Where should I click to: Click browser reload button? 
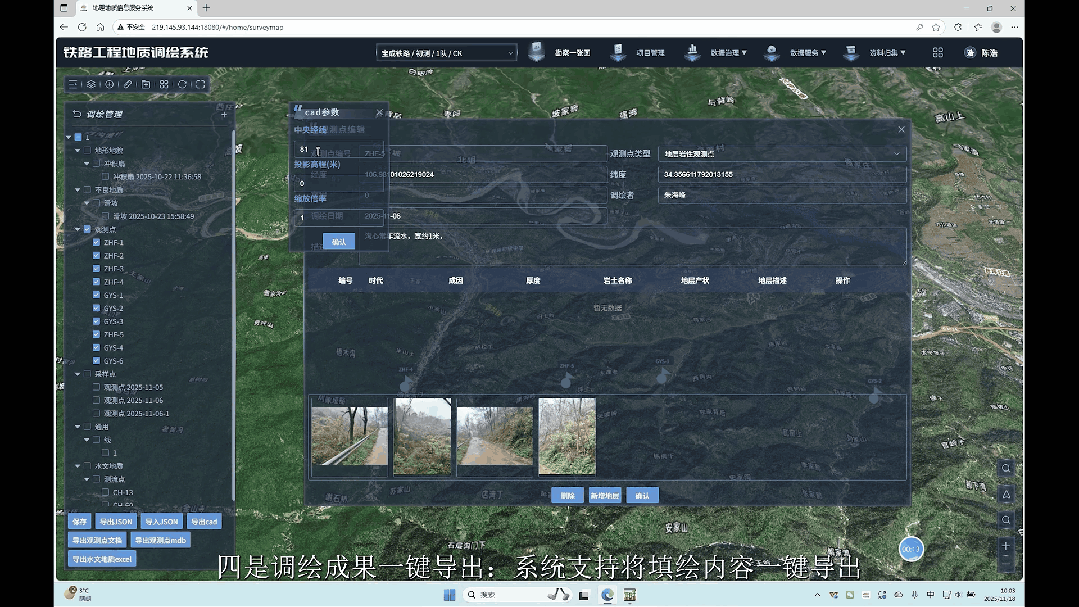tap(82, 27)
